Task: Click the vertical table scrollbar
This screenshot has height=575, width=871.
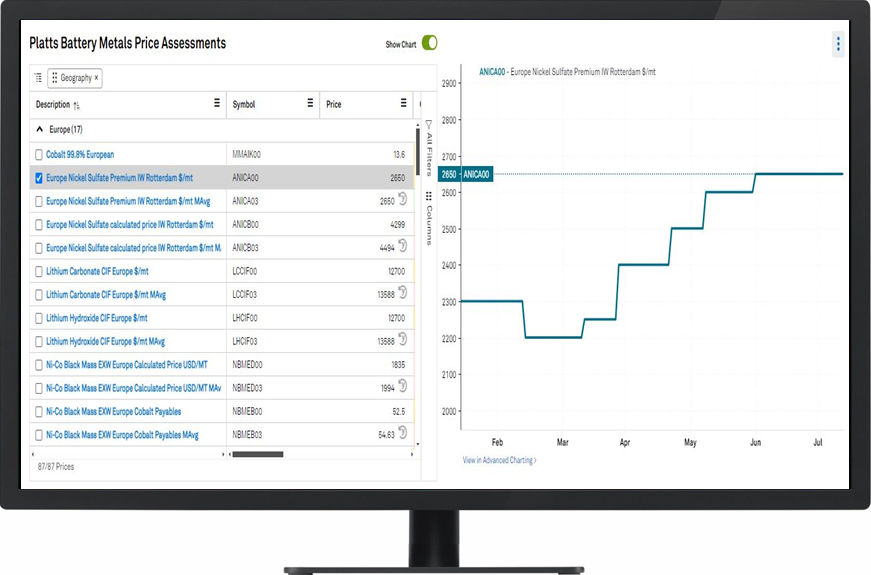Action: 418,150
